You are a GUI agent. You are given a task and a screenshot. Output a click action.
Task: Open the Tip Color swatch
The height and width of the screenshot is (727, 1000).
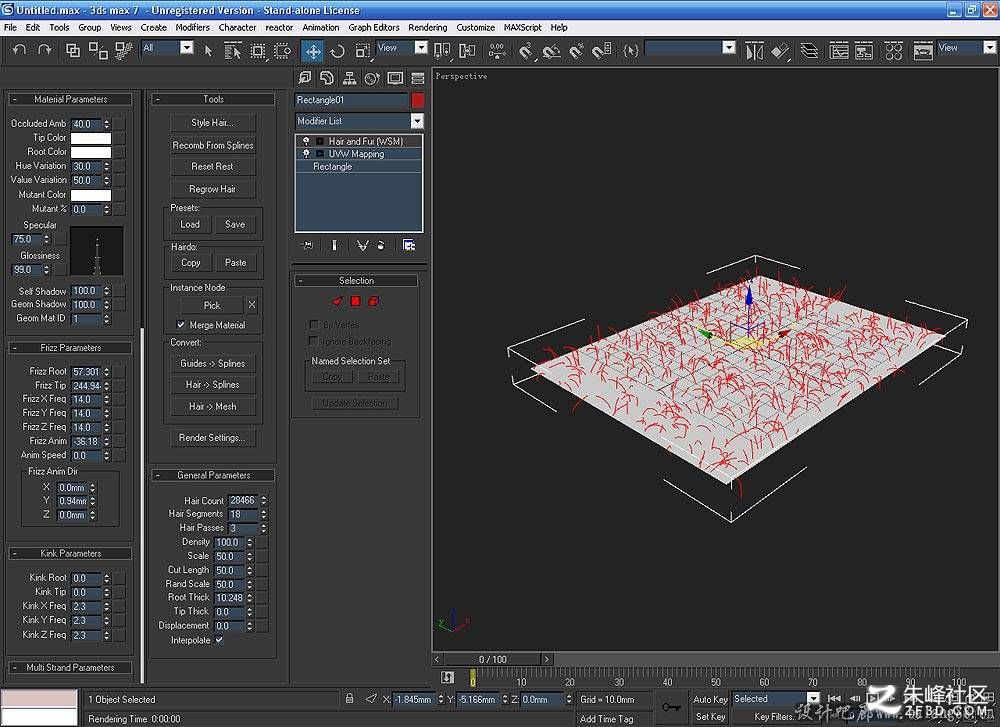tap(91, 138)
